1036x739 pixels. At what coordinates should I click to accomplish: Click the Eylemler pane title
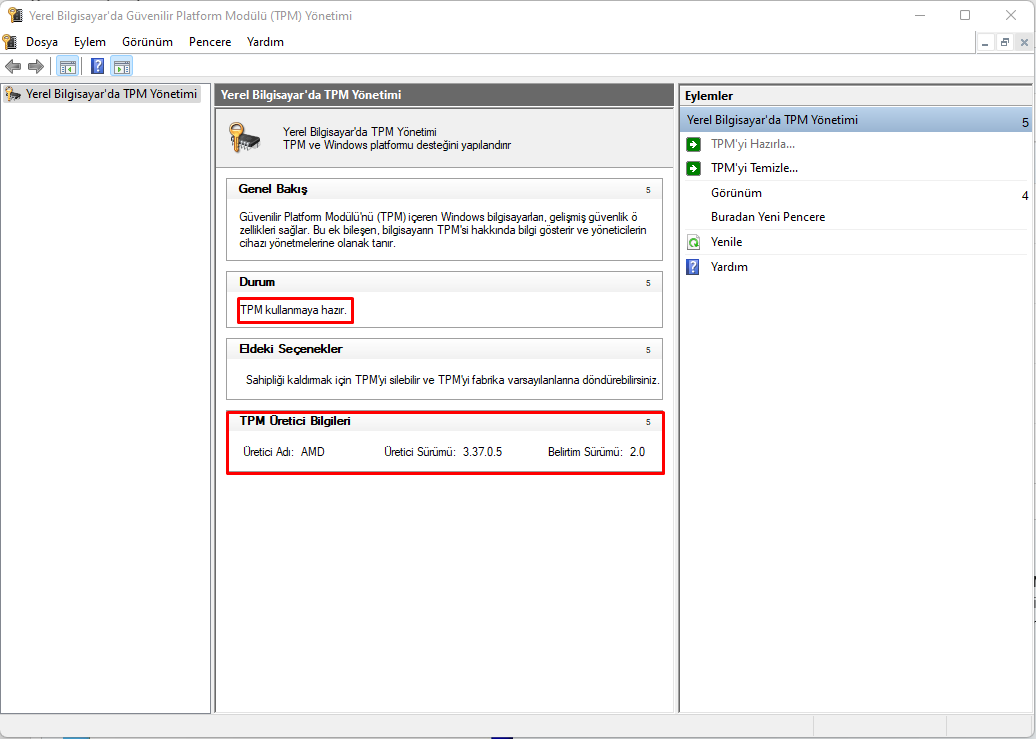coord(709,96)
